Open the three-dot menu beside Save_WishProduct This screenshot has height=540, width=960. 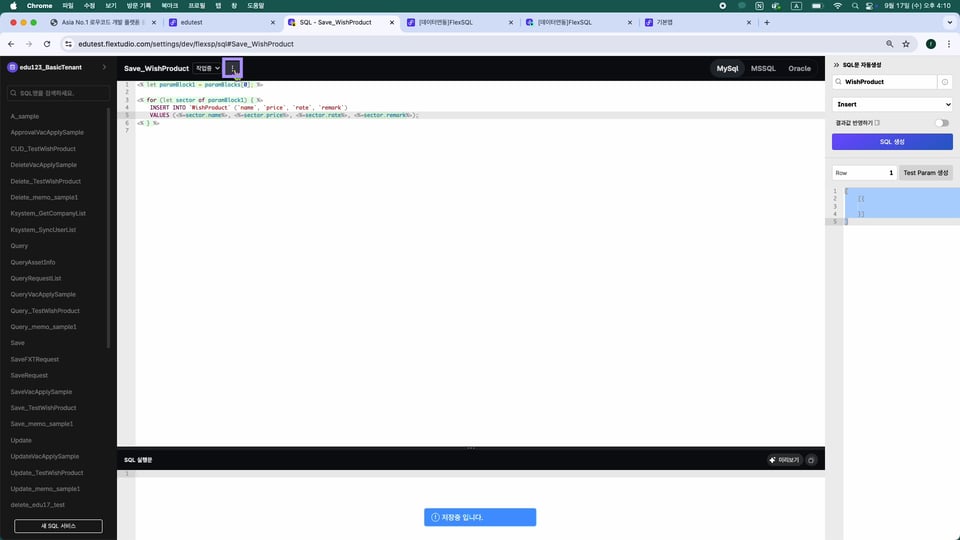[233, 68]
